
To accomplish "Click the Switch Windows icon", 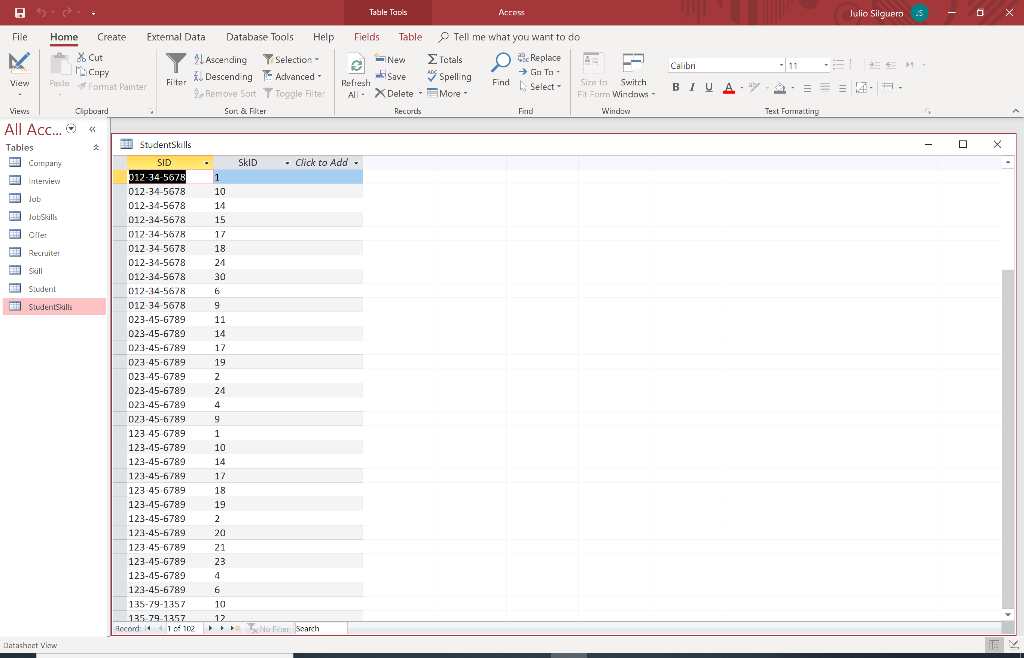I will (633, 63).
